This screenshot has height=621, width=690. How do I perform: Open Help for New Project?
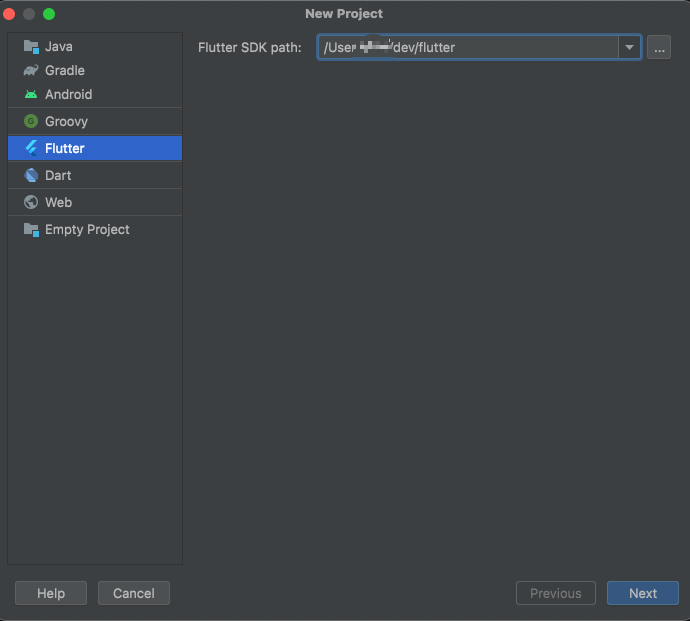tap(51, 593)
